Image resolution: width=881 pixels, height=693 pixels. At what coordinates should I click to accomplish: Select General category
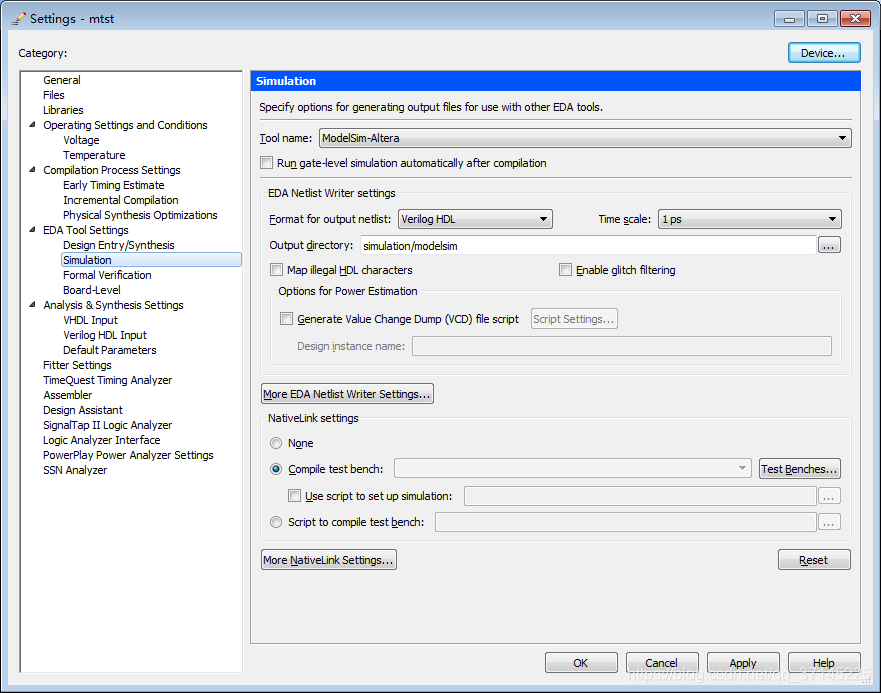coord(62,80)
